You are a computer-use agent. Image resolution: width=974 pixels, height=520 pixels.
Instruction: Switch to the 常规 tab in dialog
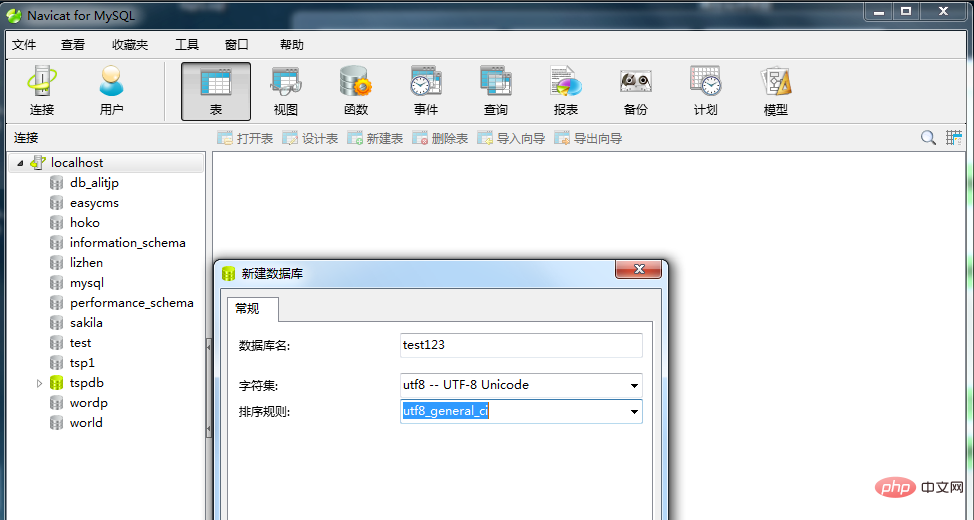[x=252, y=309]
